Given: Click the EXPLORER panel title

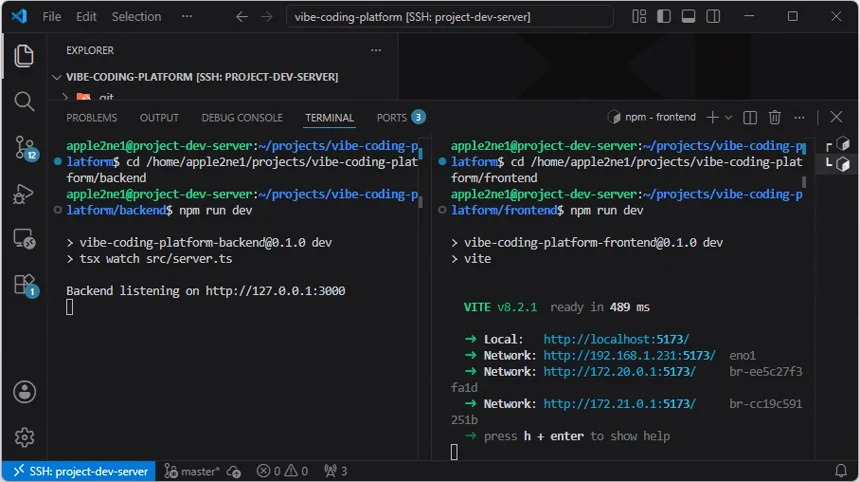Looking at the screenshot, I should tap(90, 50).
